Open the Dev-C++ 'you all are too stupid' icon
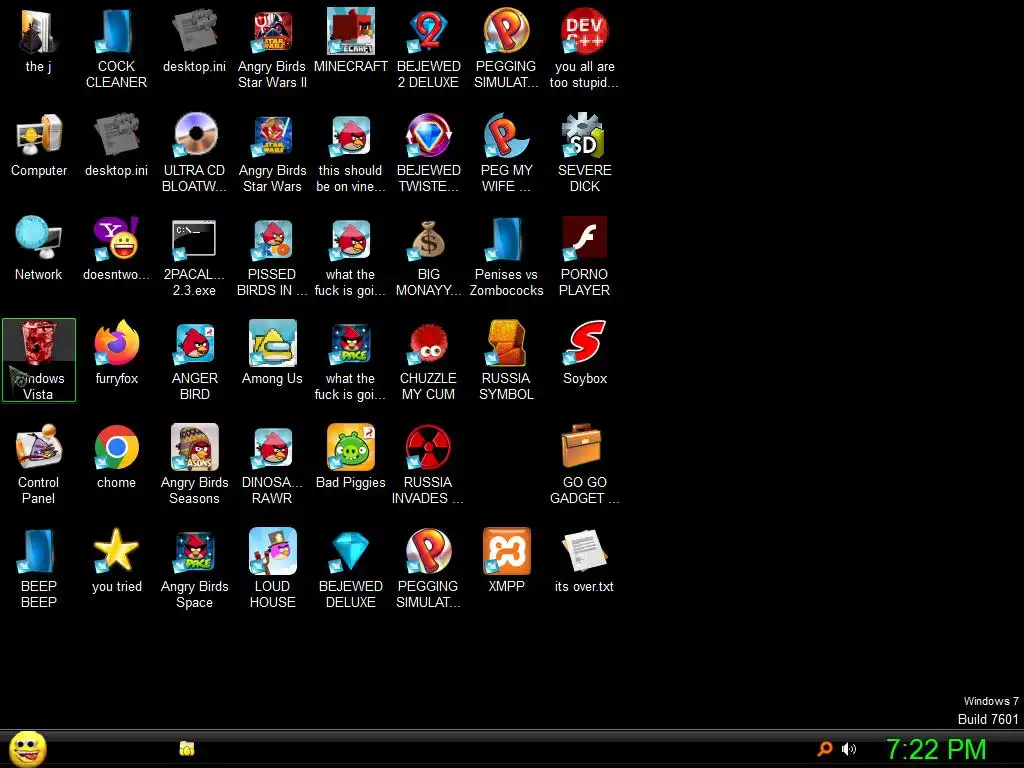 tap(584, 49)
